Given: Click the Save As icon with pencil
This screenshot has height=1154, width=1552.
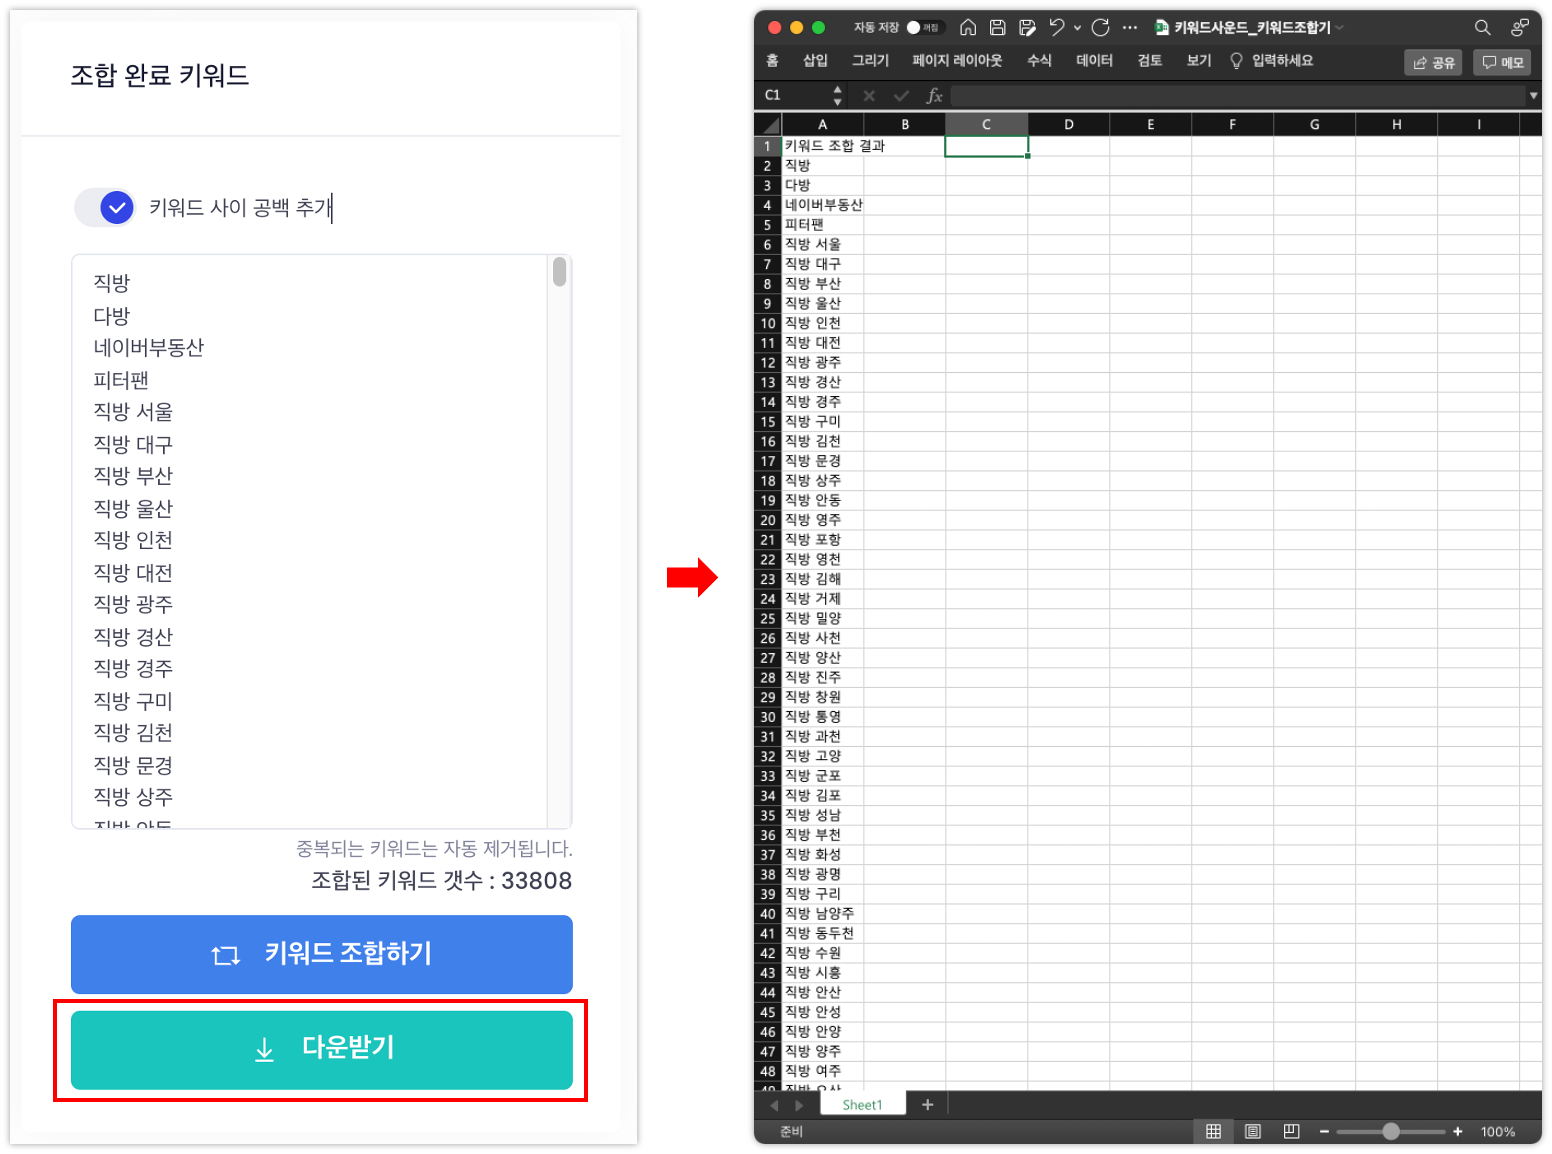Looking at the screenshot, I should [1027, 28].
